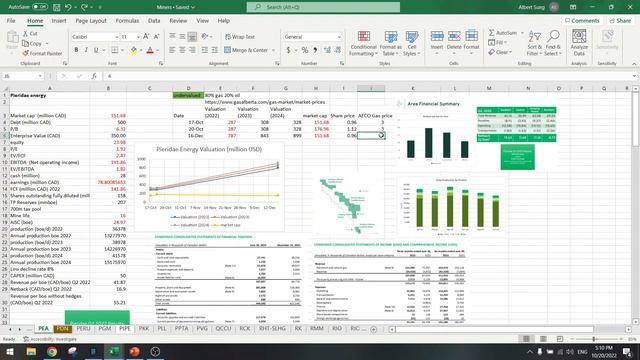Screen dimensions: 640x360
Task: Open the Formulas ribbon tab
Action: click(127, 20)
